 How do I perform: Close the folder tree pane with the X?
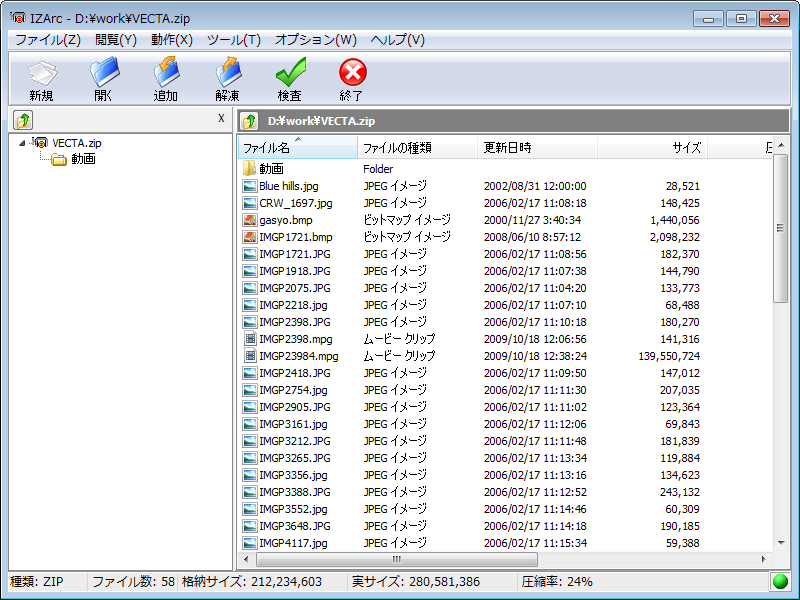click(221, 118)
